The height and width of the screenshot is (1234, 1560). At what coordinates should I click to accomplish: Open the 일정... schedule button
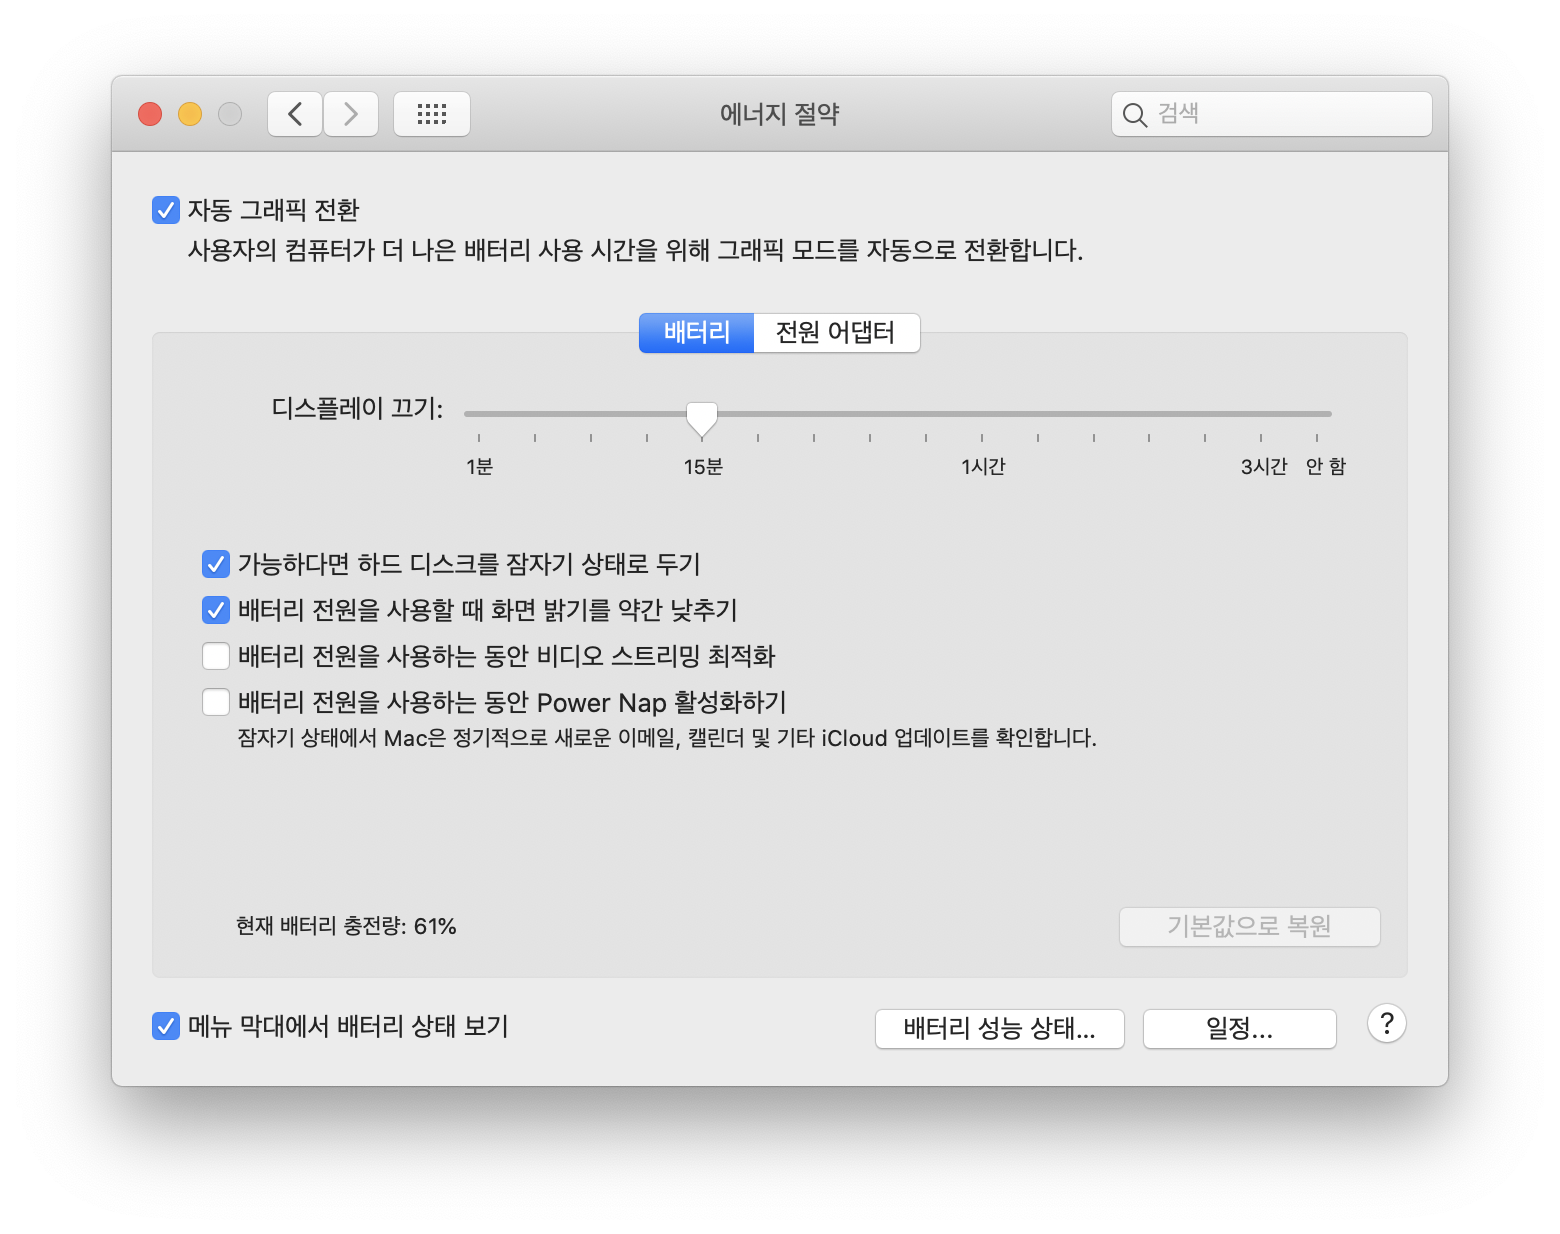(1240, 1029)
